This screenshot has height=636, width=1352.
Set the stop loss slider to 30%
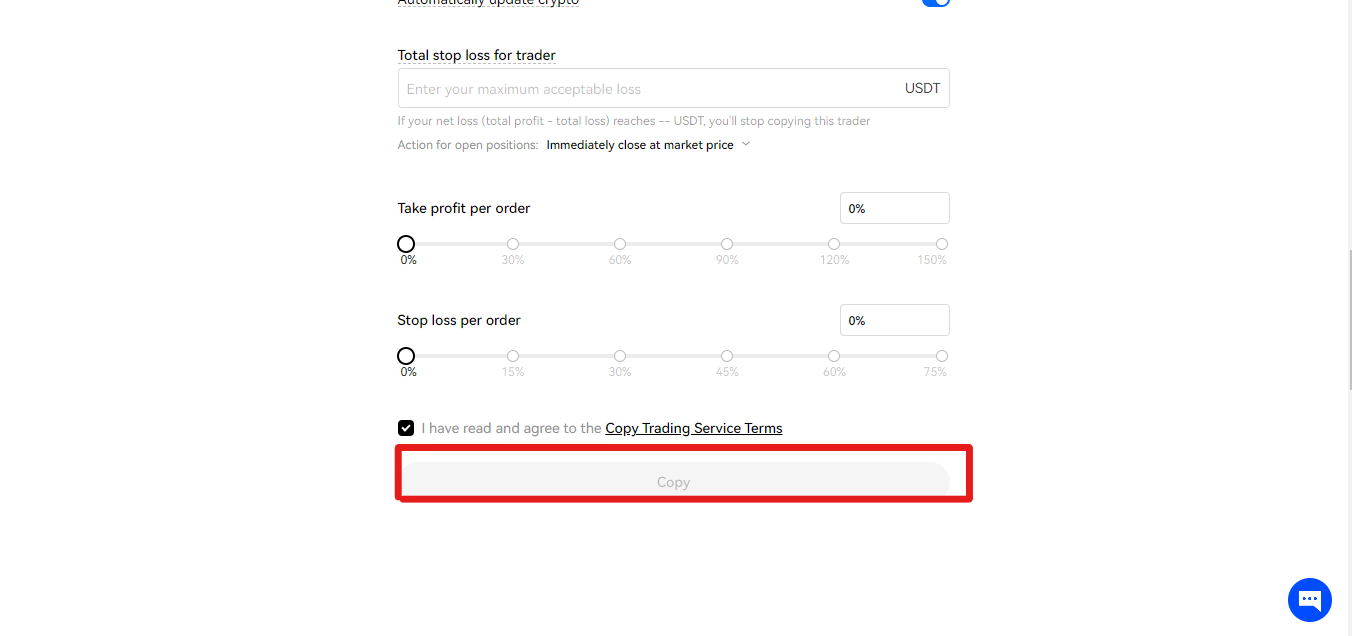[620, 356]
